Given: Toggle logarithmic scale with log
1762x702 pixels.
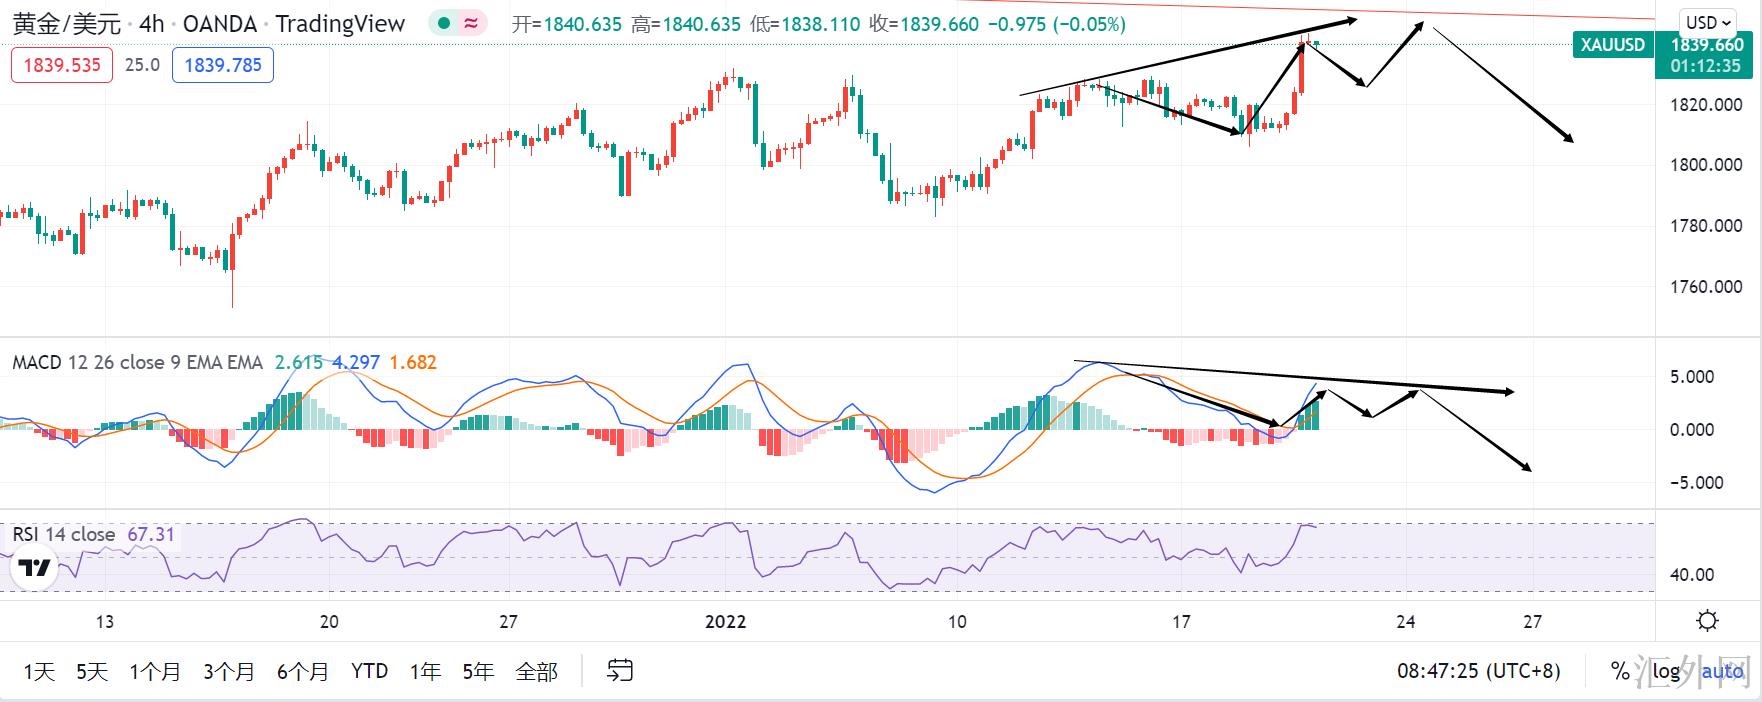Looking at the screenshot, I should point(1665,671).
